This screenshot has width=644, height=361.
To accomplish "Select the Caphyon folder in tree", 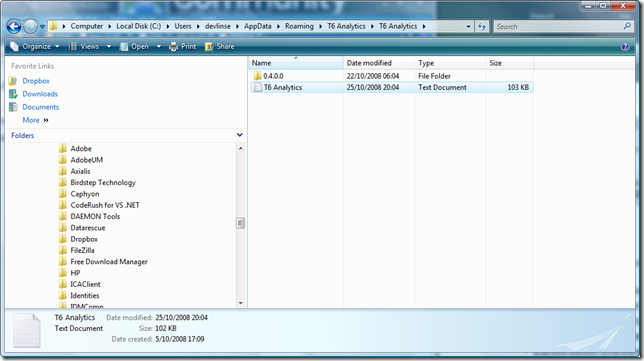I will click(x=85, y=194).
